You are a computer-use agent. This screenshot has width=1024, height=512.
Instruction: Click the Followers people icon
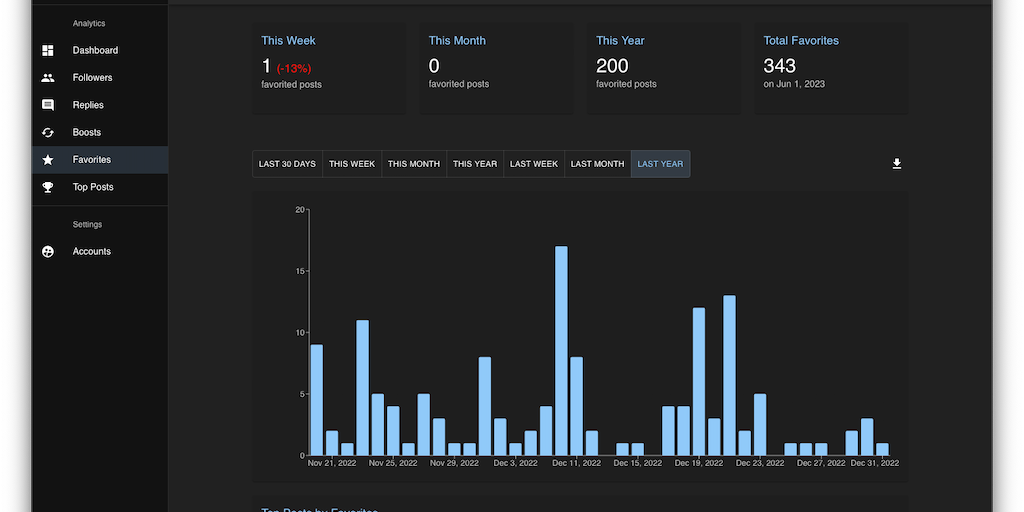coord(48,78)
